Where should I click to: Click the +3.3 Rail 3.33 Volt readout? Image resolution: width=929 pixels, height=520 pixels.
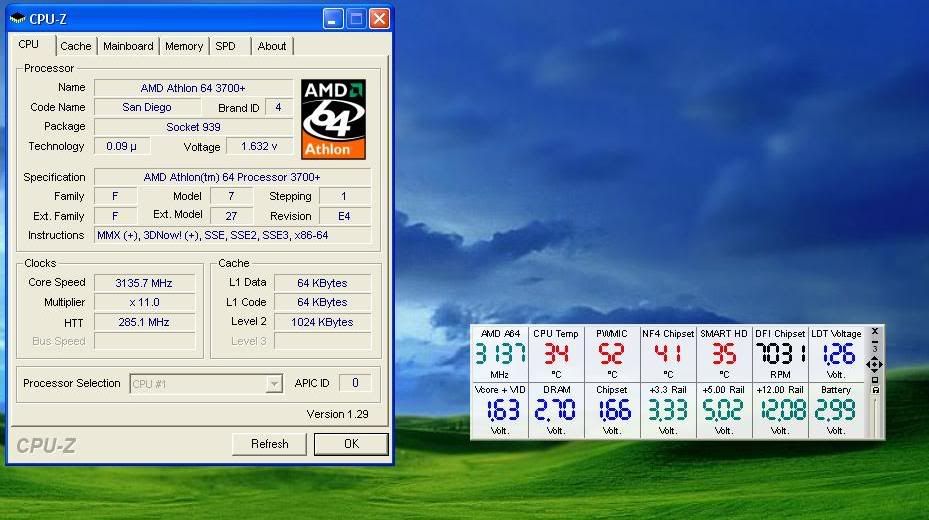[668, 410]
